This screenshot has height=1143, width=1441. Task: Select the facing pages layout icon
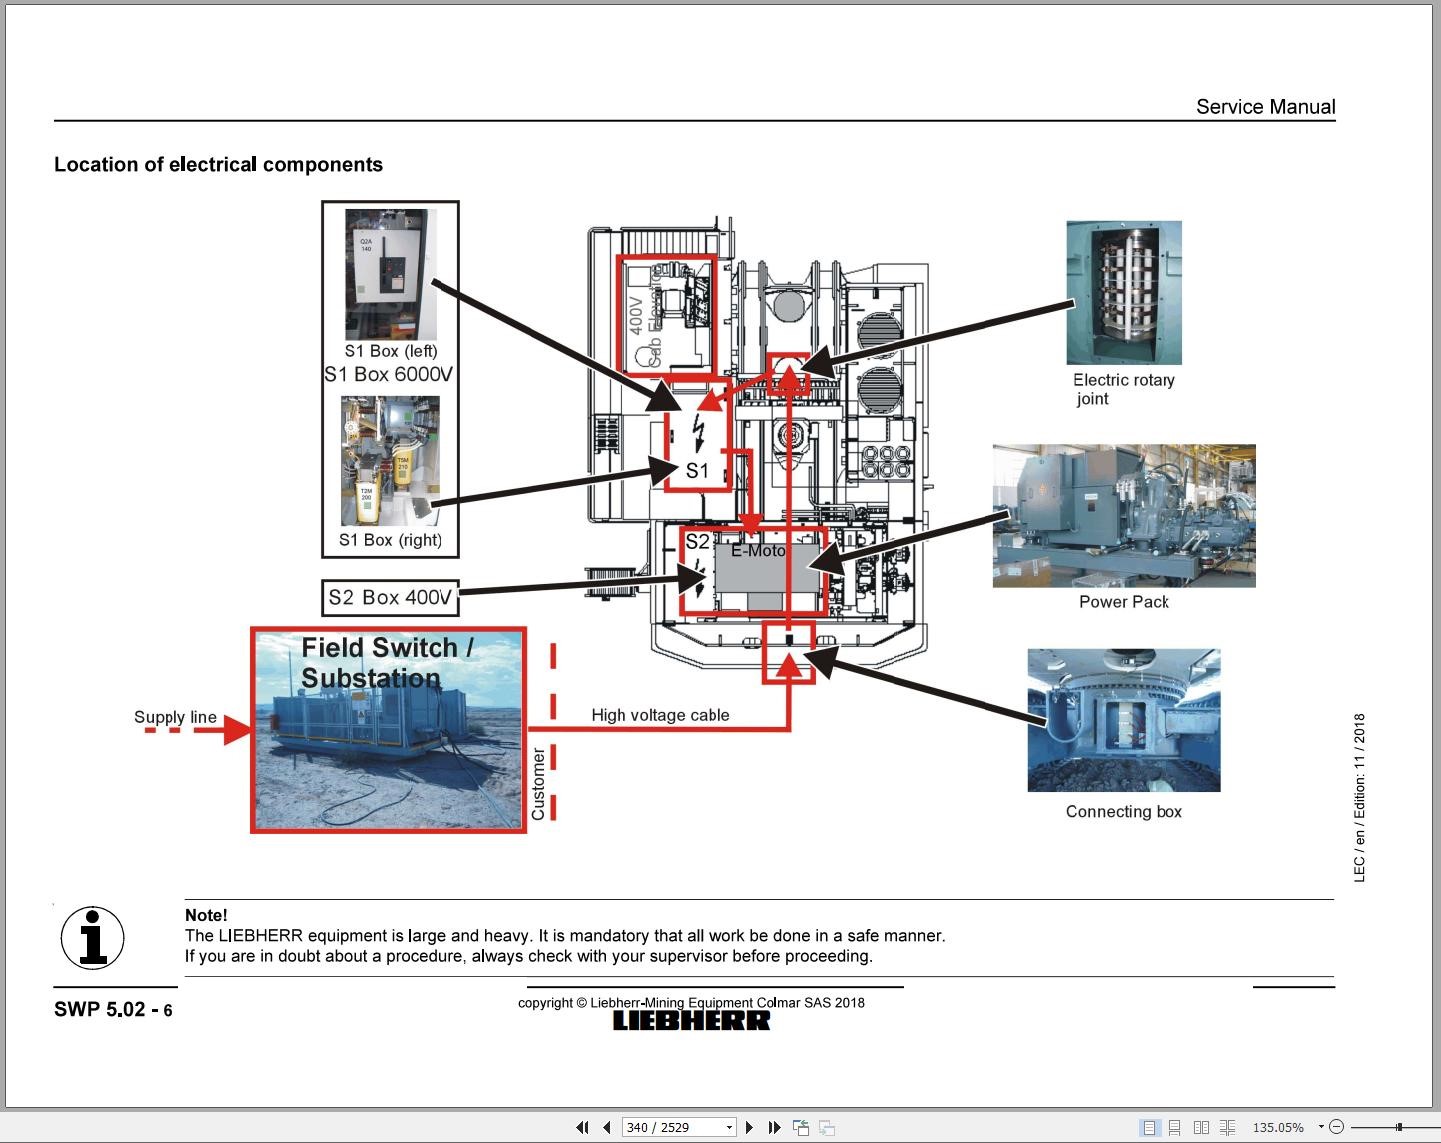(x=1203, y=1126)
